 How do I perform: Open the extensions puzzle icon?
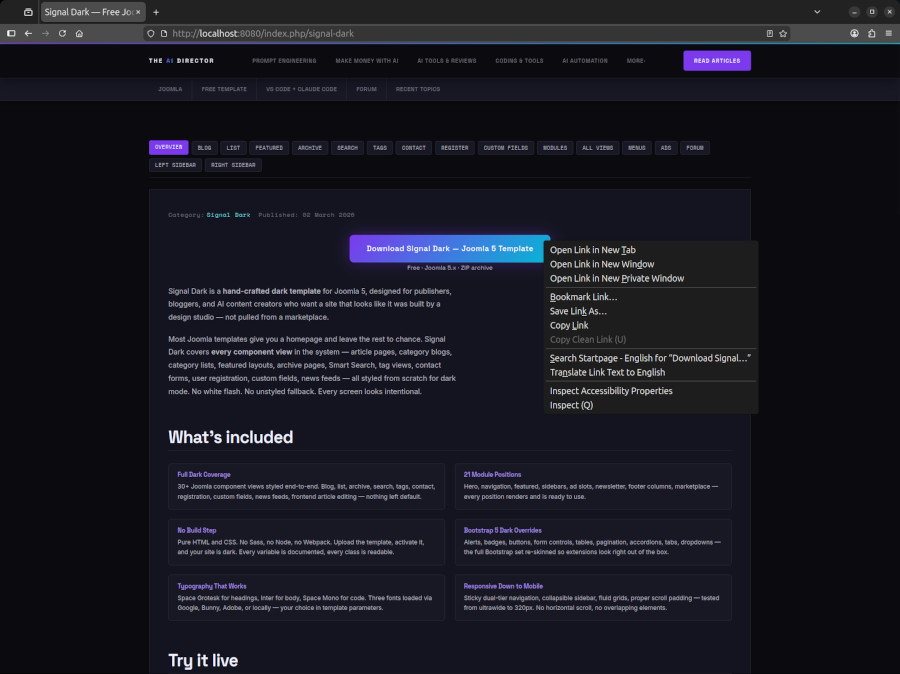coord(871,33)
